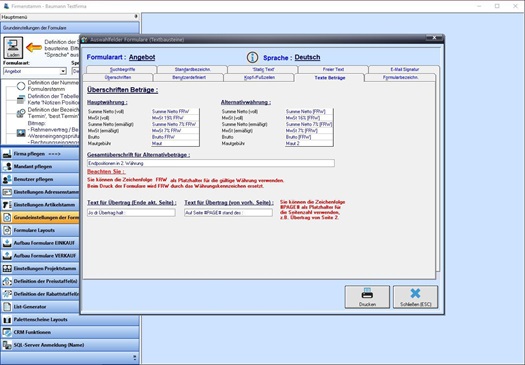Click the Laden computer icon button
This screenshot has width=525, height=365.
[x=13, y=48]
